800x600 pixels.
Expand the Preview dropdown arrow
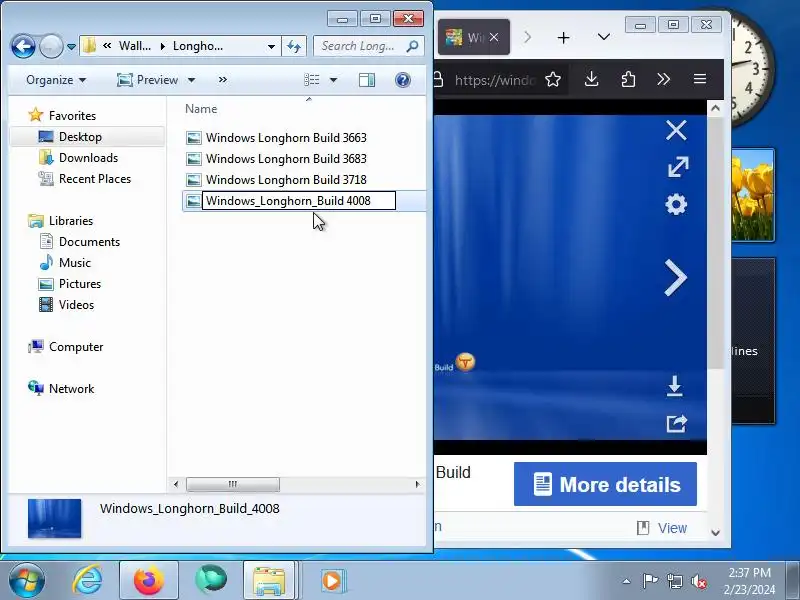pyautogui.click(x=191, y=80)
